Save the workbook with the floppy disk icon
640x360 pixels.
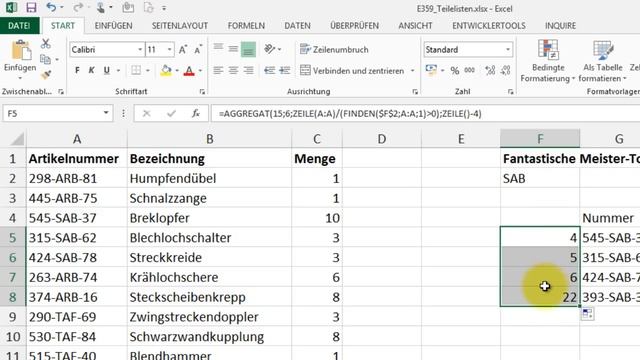[31, 7]
